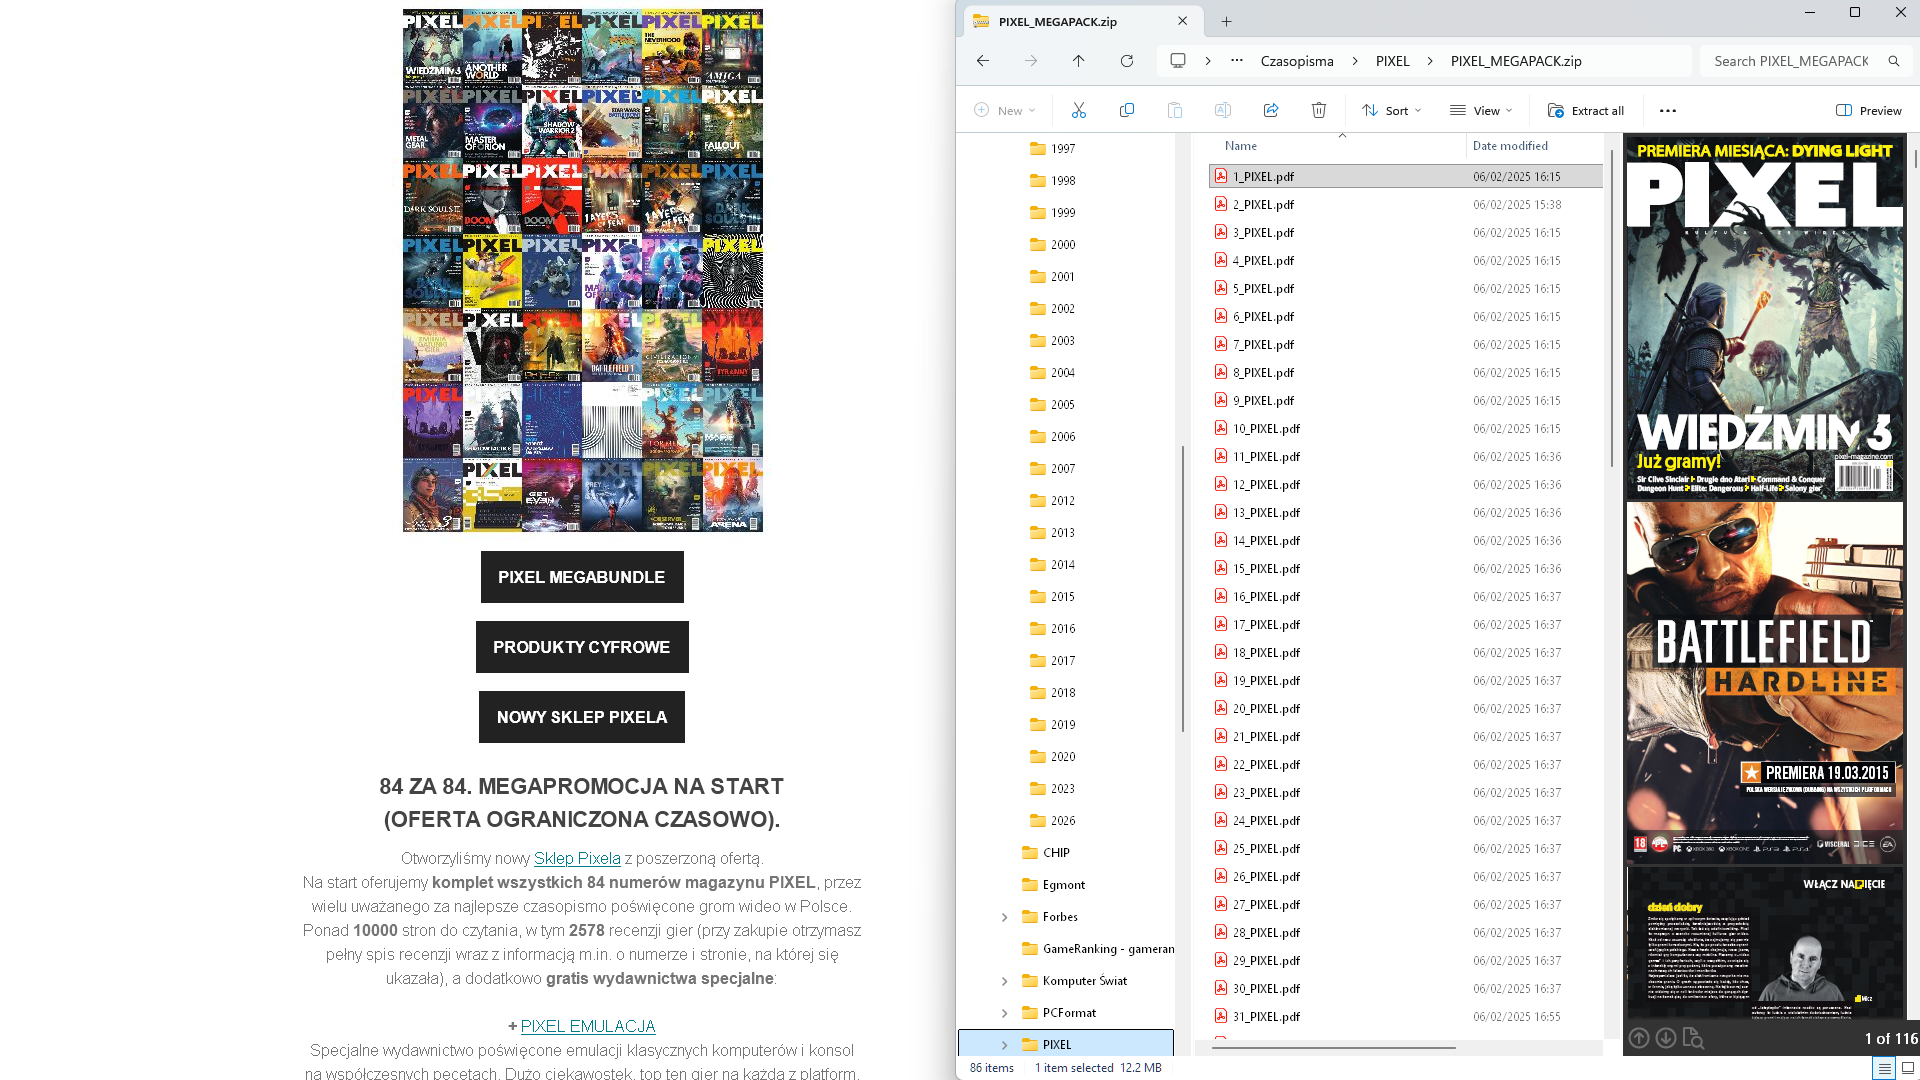Click the PIXEL MEGABUNDLE button
The width and height of the screenshot is (1920, 1080).
(582, 577)
